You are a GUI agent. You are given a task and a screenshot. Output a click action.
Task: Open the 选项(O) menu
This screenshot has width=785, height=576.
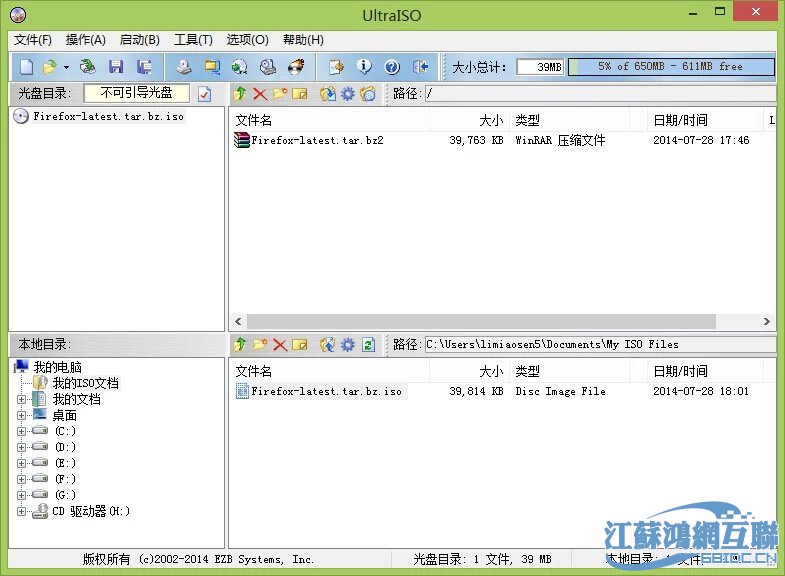tap(247, 40)
